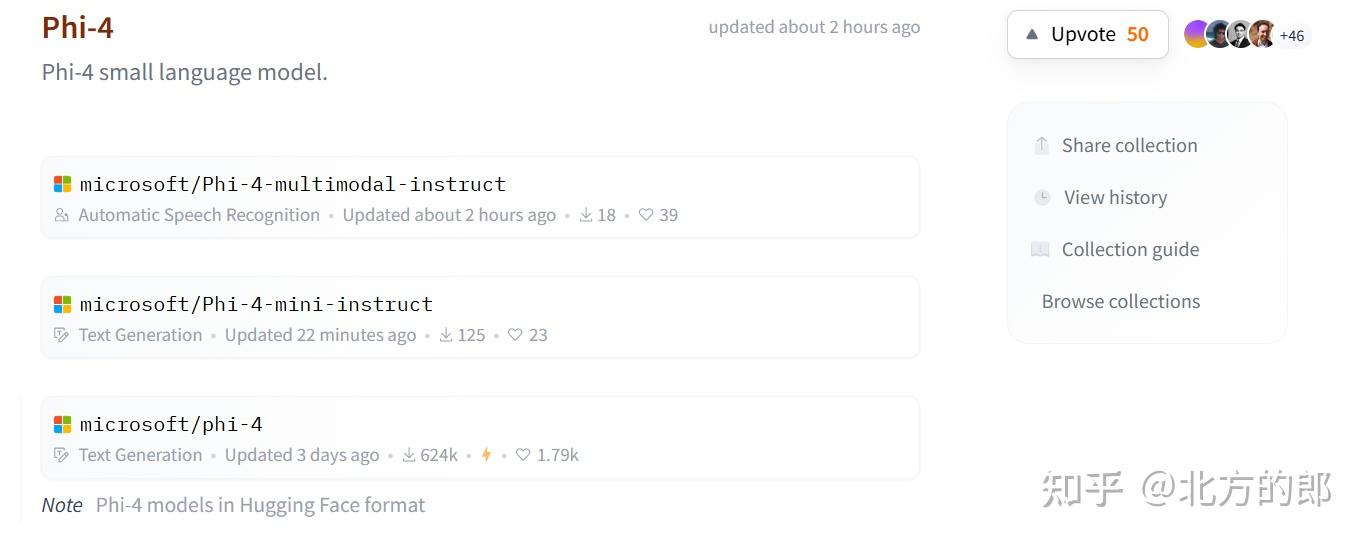Screen dimensions: 1367x544
Task: Open the microsoft/phi-4 model
Action: pyautogui.click(x=171, y=425)
